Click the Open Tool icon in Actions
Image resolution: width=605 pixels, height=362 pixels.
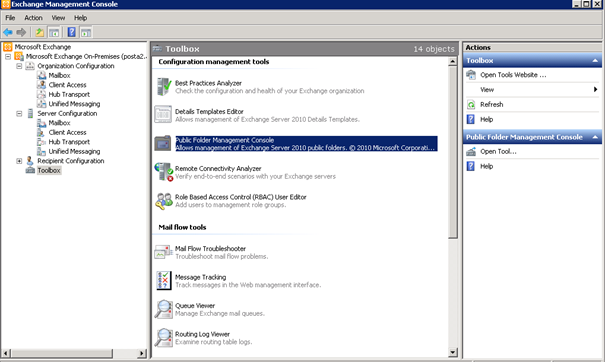(471, 152)
